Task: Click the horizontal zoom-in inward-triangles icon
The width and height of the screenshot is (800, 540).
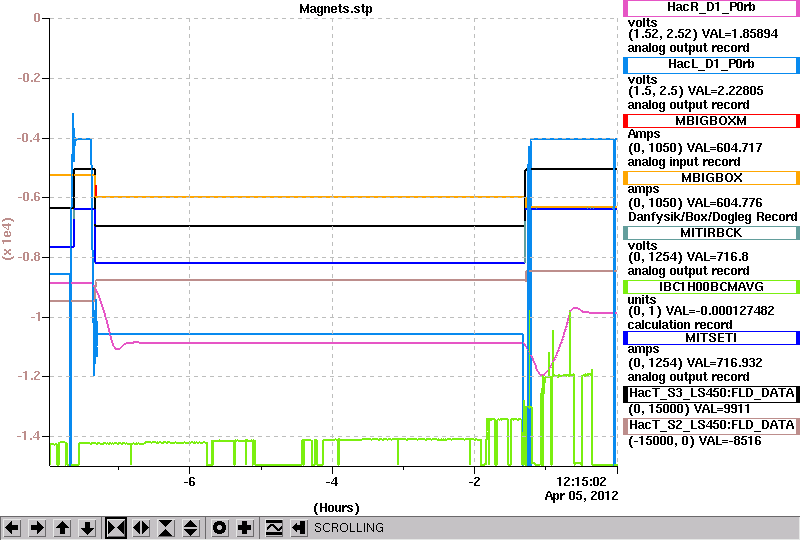Action: click(x=116, y=528)
